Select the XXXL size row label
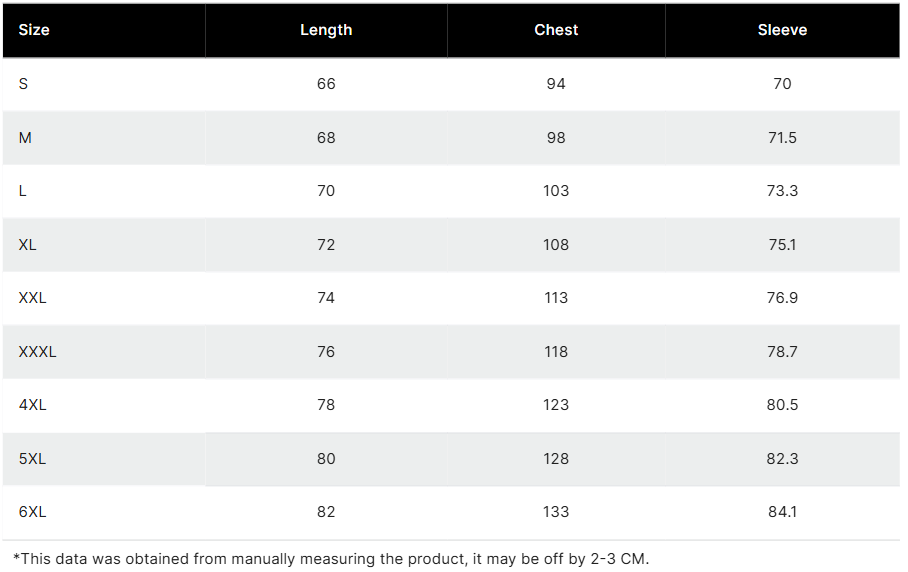Image resolution: width=908 pixels, height=572 pixels. [37, 352]
